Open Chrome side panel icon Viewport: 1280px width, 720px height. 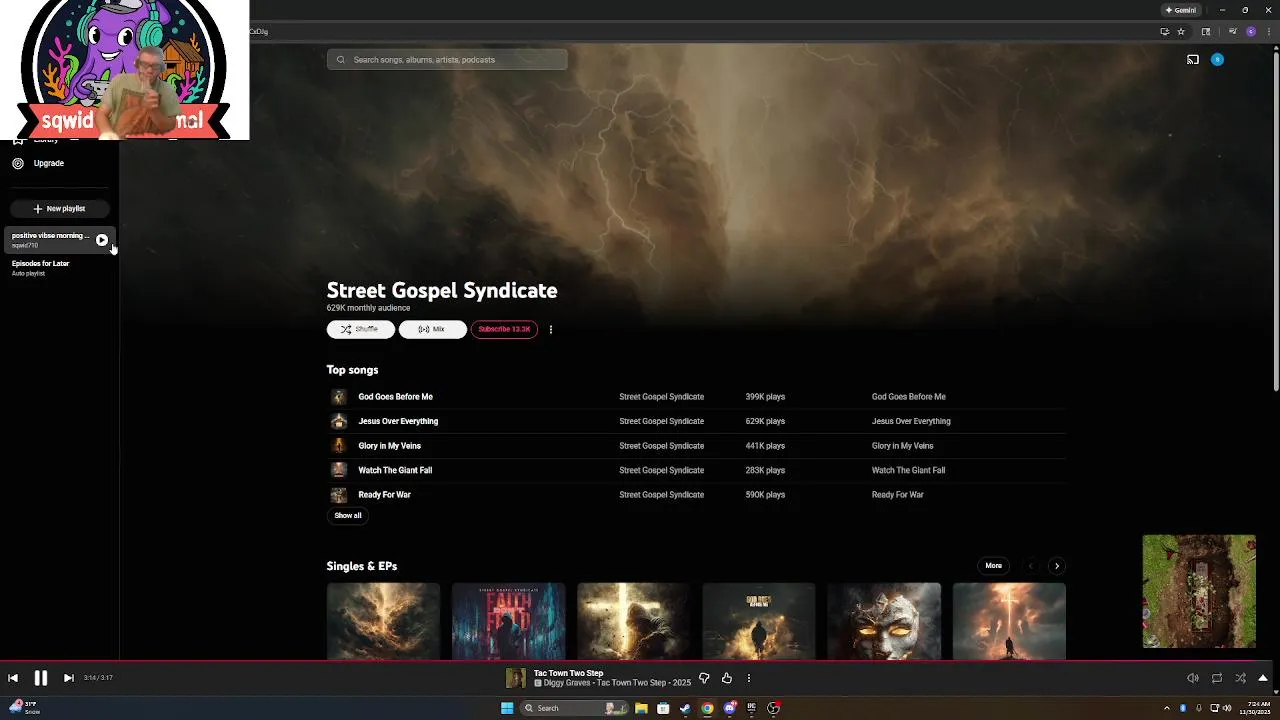click(x=1206, y=31)
